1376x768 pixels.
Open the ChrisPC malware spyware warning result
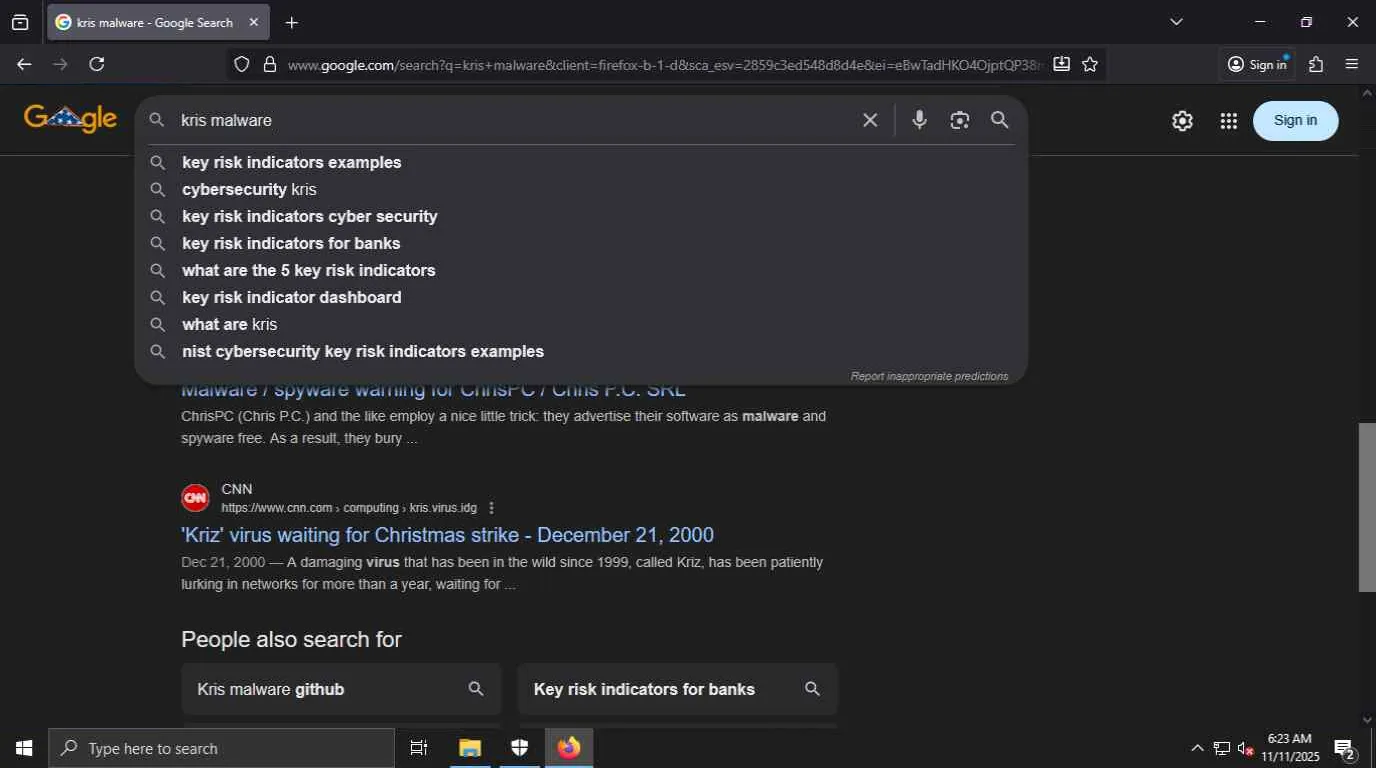(x=433, y=391)
